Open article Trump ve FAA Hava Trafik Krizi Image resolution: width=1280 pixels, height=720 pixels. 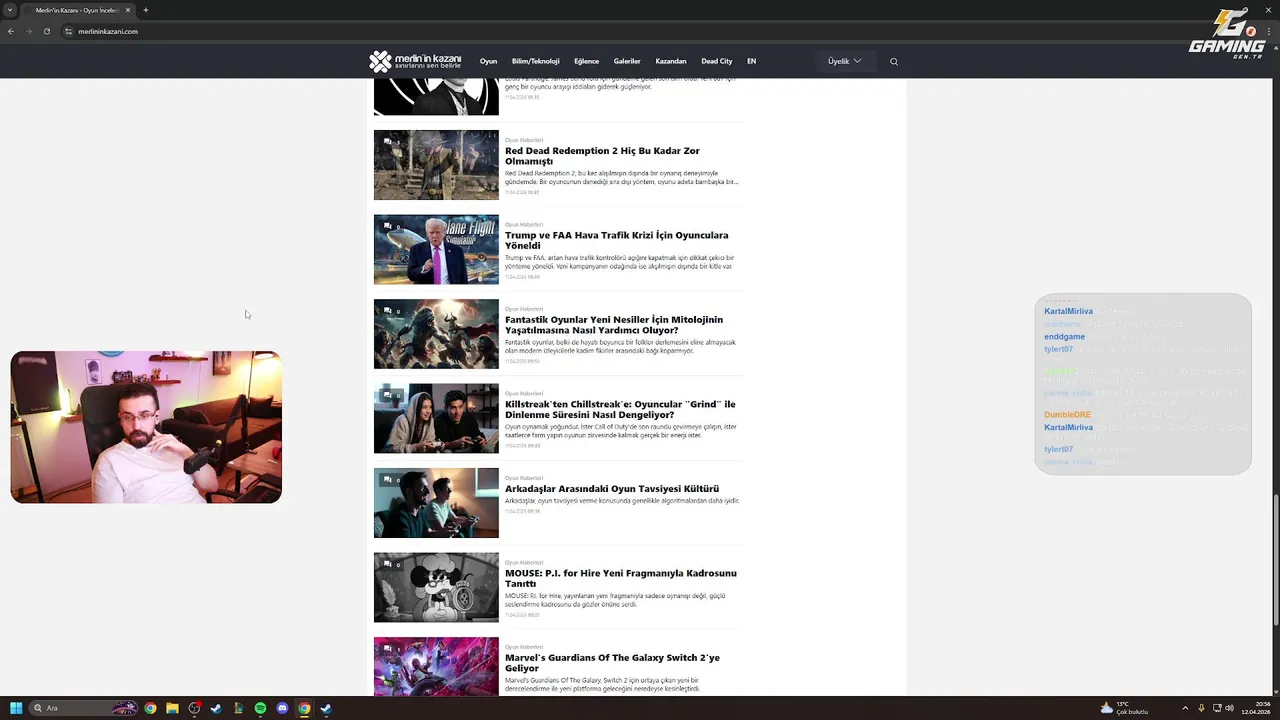pyautogui.click(x=616, y=240)
